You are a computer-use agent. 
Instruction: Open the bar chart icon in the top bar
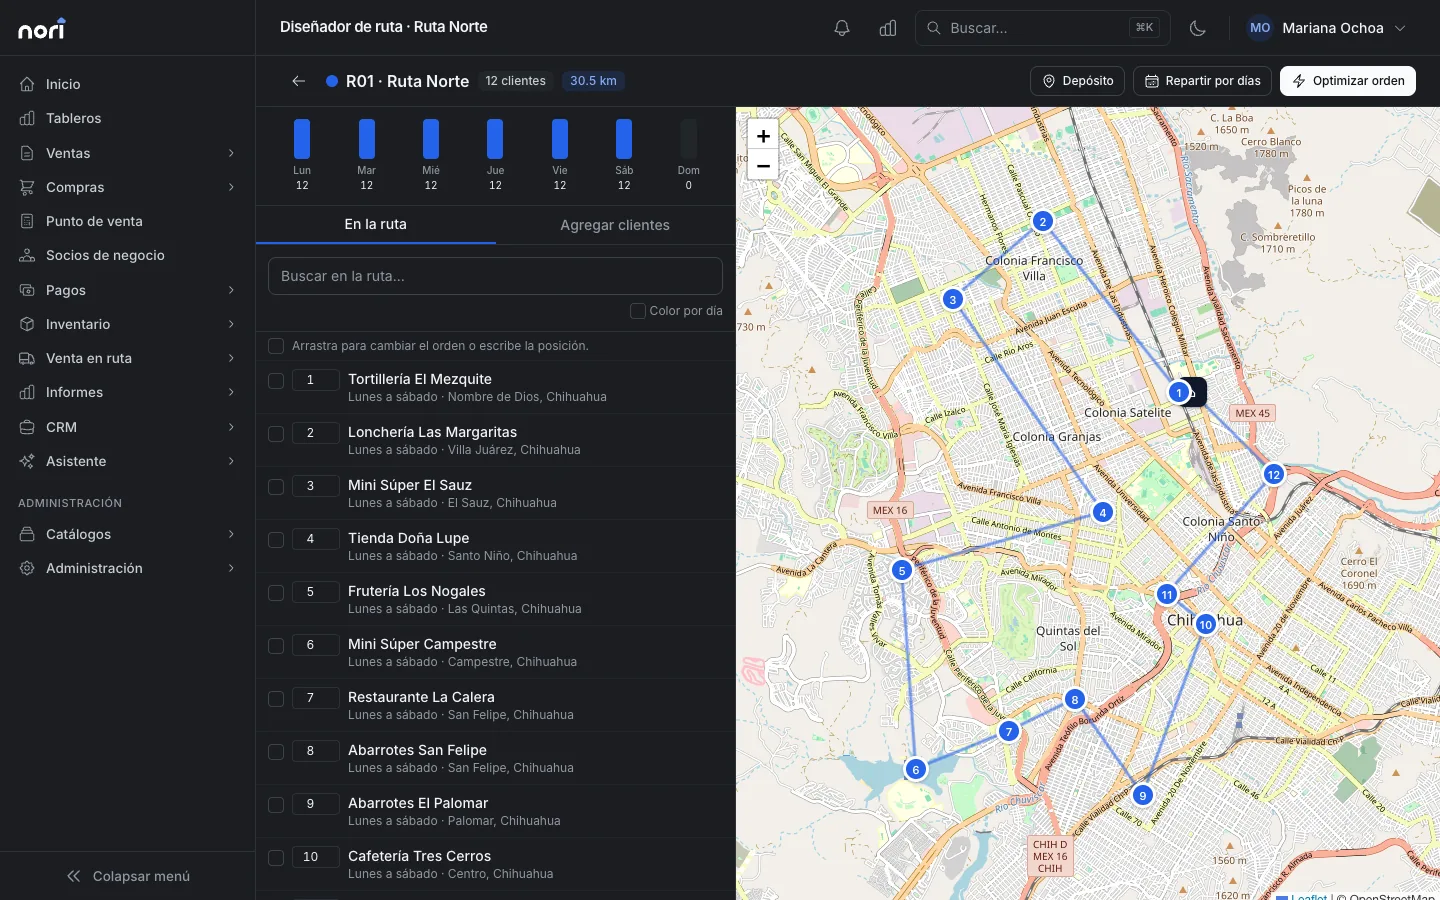click(888, 28)
